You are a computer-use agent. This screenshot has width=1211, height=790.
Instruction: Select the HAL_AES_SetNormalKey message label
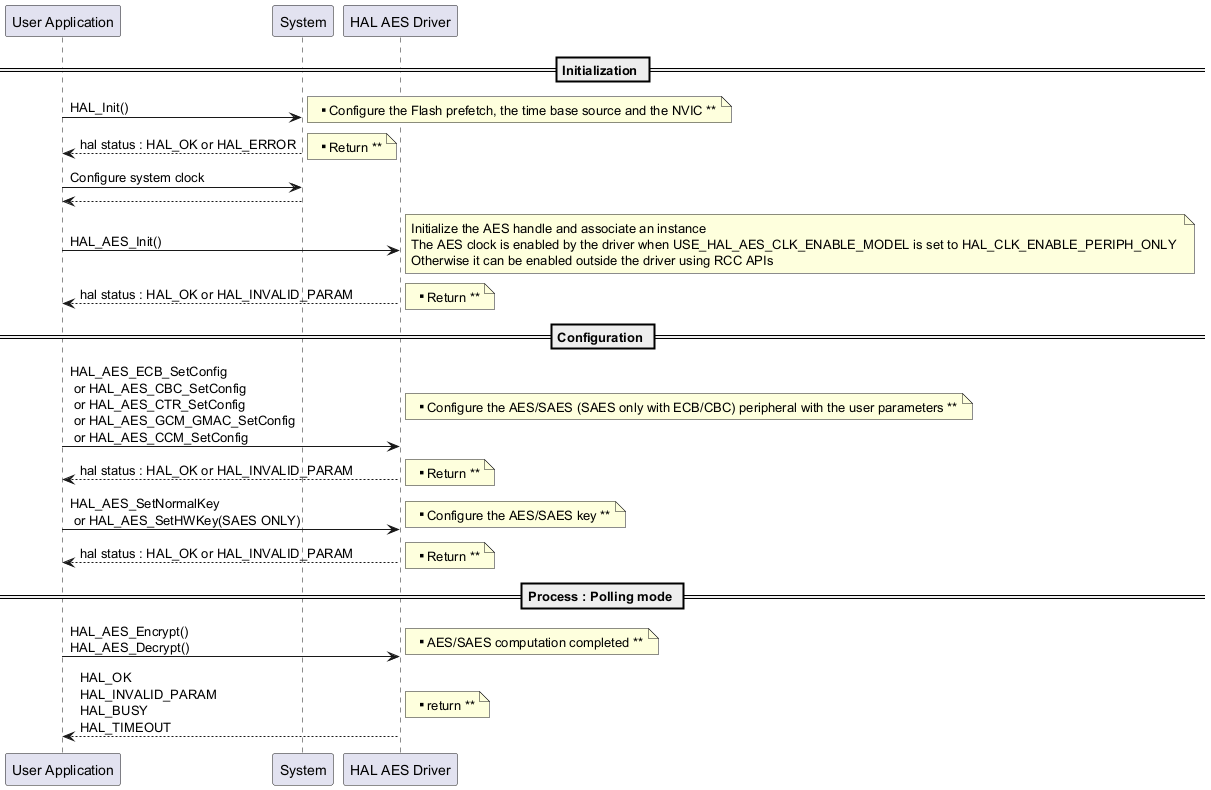pos(144,504)
